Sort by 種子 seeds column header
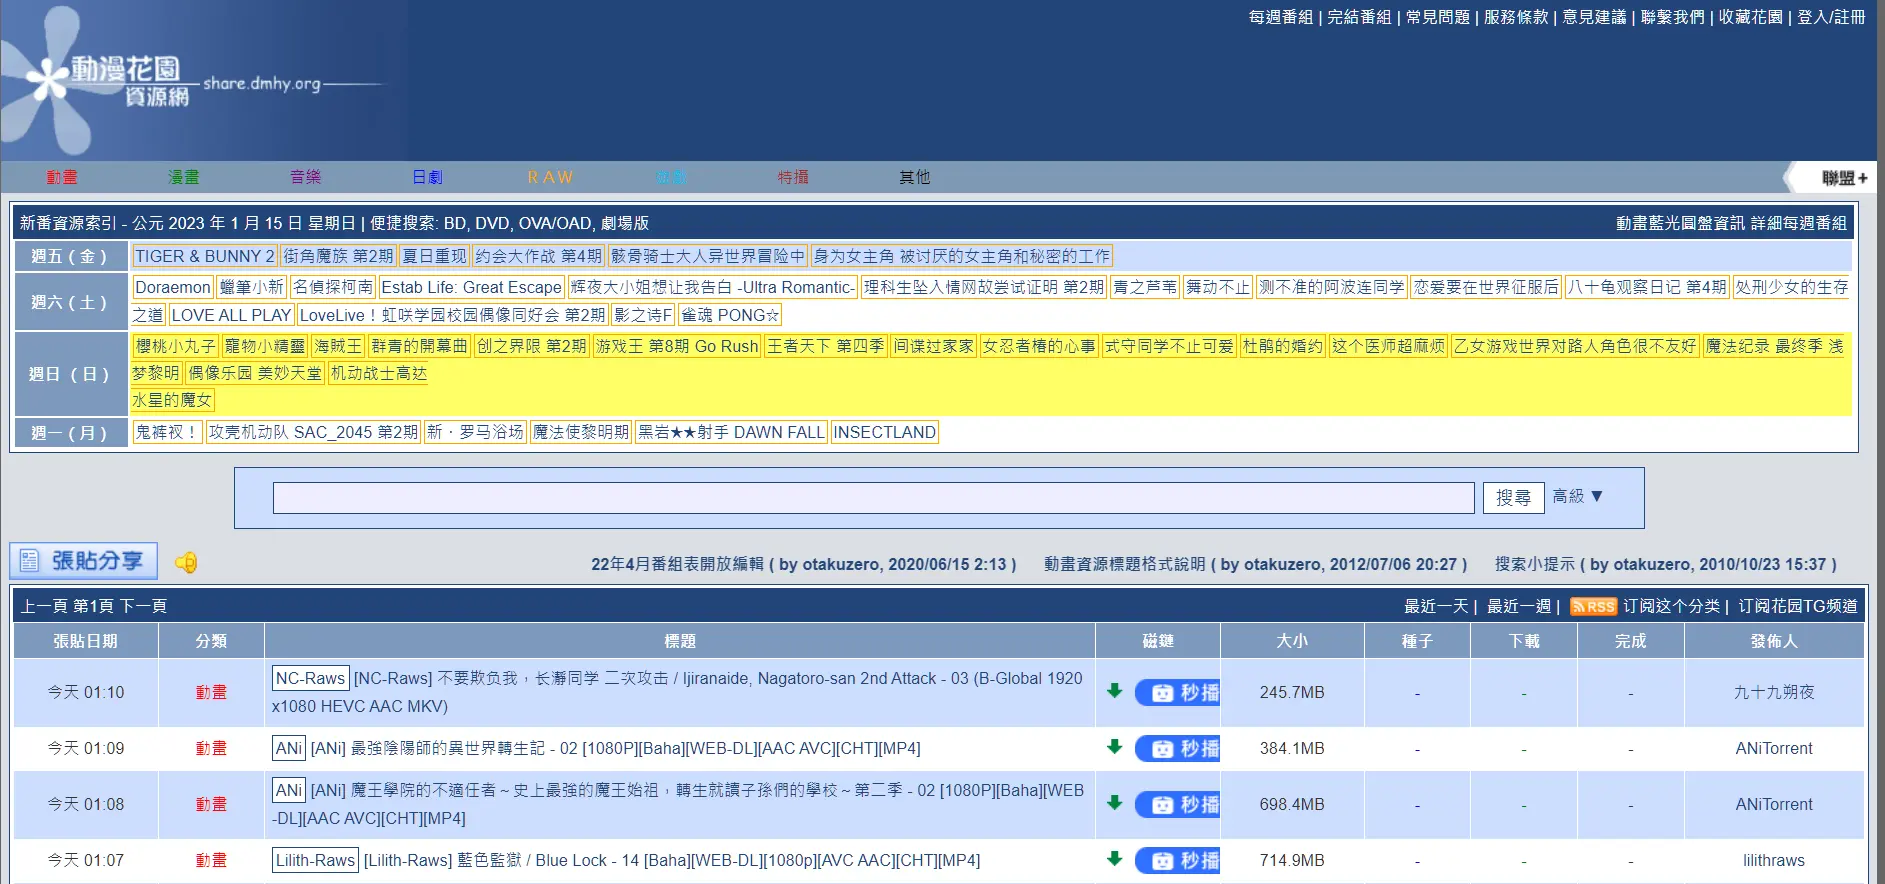 tap(1417, 641)
